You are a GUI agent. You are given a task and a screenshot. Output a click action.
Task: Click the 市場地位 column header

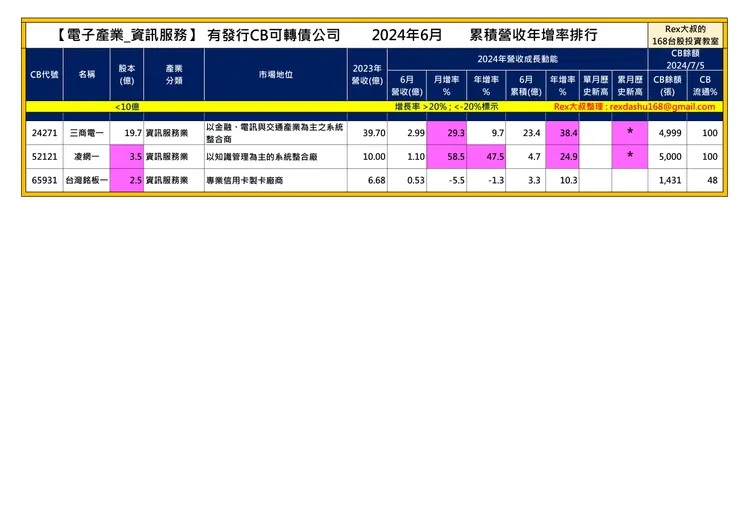click(x=276, y=74)
